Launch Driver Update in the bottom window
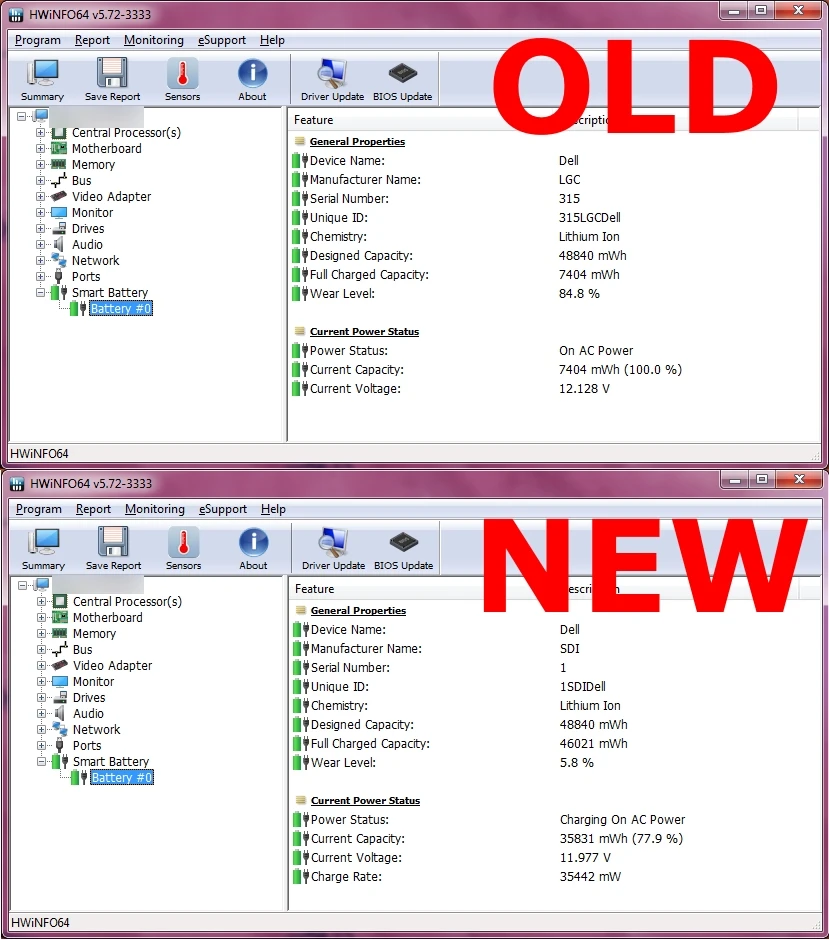The height and width of the screenshot is (940, 829). [x=333, y=549]
